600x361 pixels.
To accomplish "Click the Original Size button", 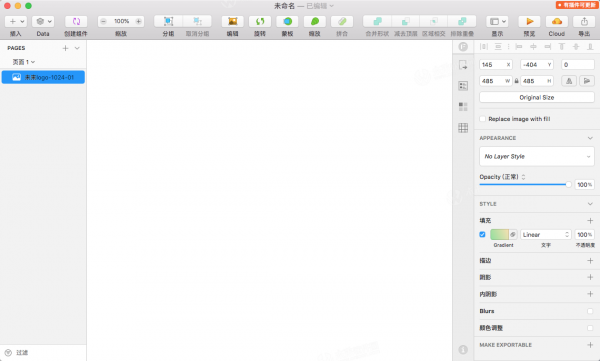I will (x=537, y=97).
